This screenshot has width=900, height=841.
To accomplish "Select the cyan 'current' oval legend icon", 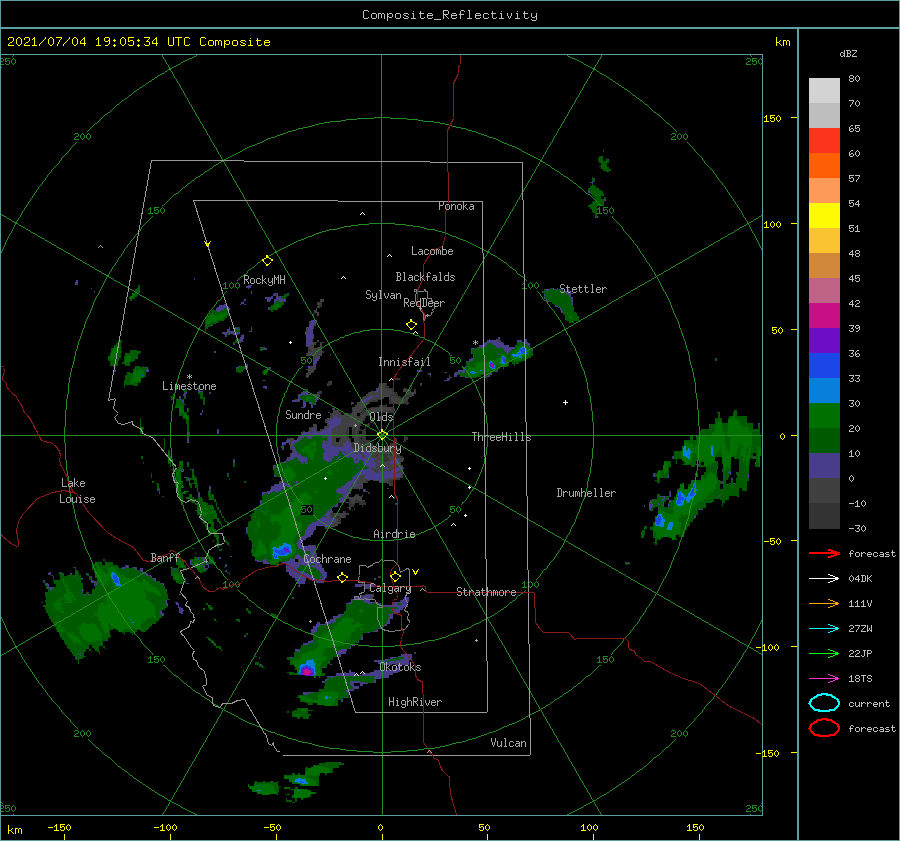I will [x=824, y=703].
